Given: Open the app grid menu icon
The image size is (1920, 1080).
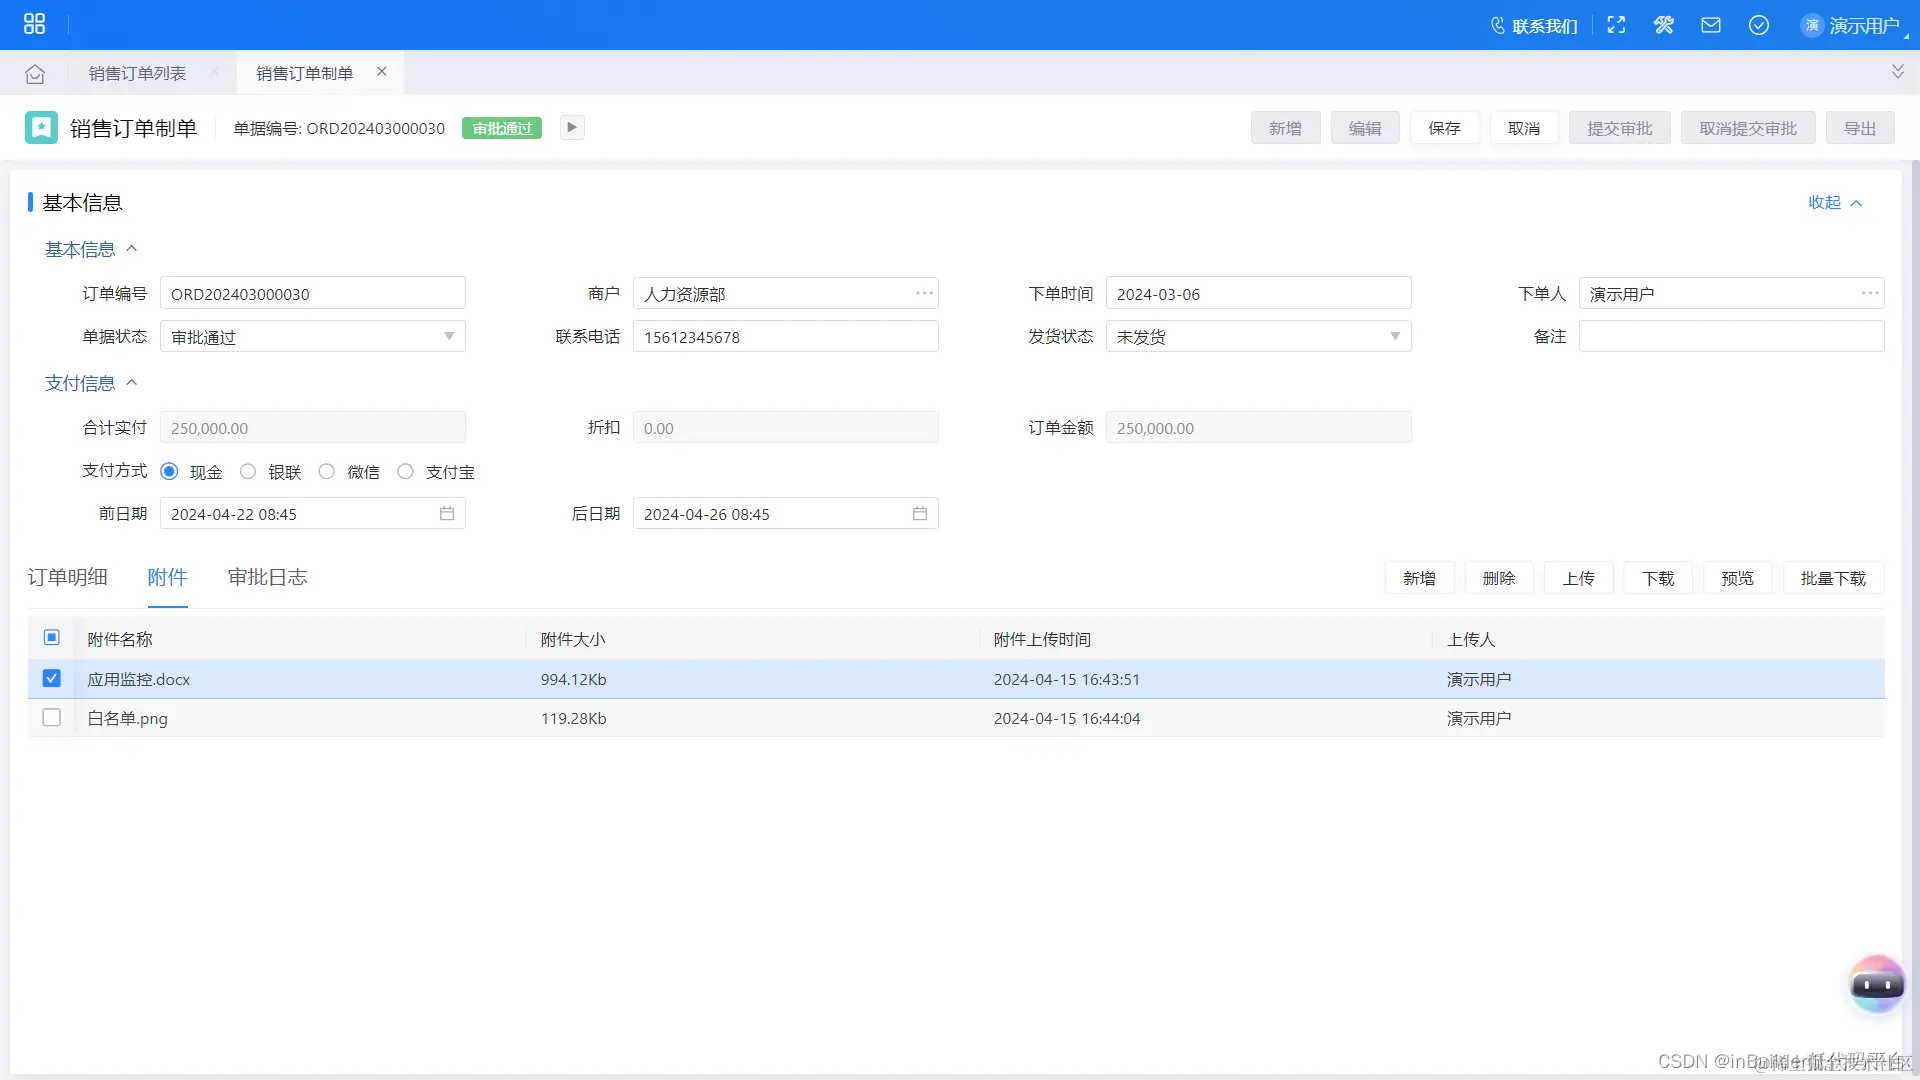Looking at the screenshot, I should 34,24.
